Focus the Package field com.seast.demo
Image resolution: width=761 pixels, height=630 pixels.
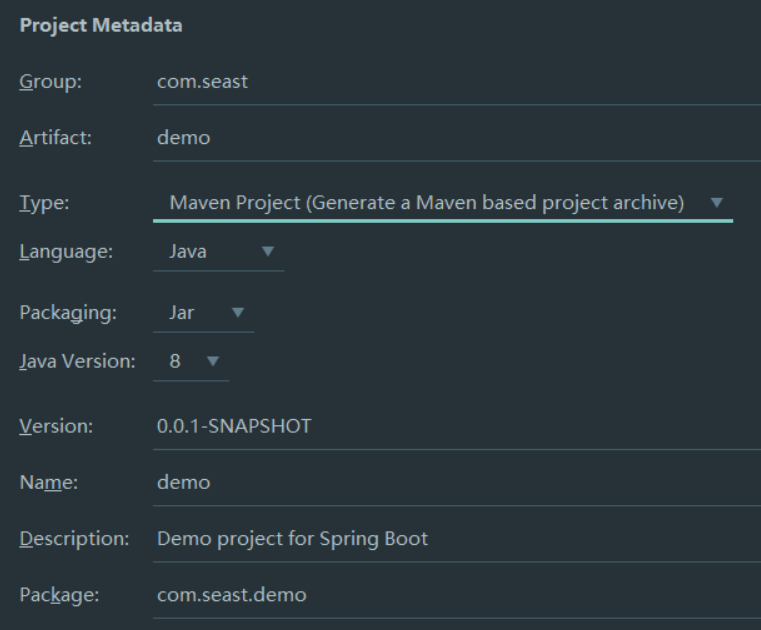457,596
